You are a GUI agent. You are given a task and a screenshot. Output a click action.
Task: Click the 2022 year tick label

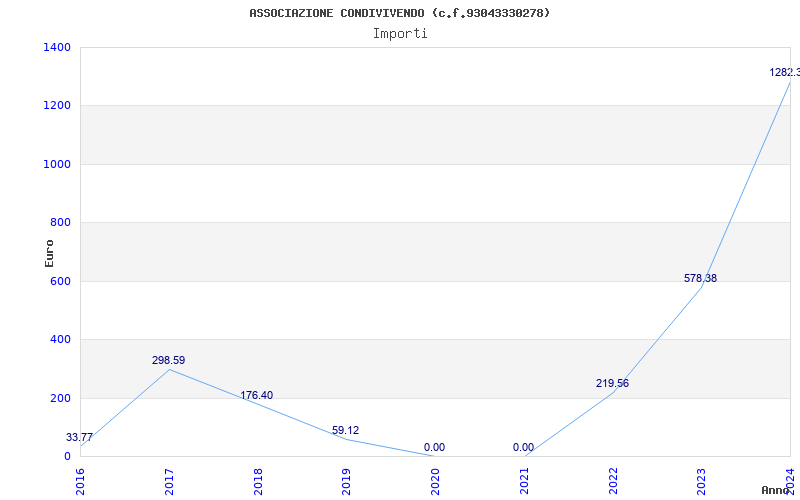tap(613, 481)
